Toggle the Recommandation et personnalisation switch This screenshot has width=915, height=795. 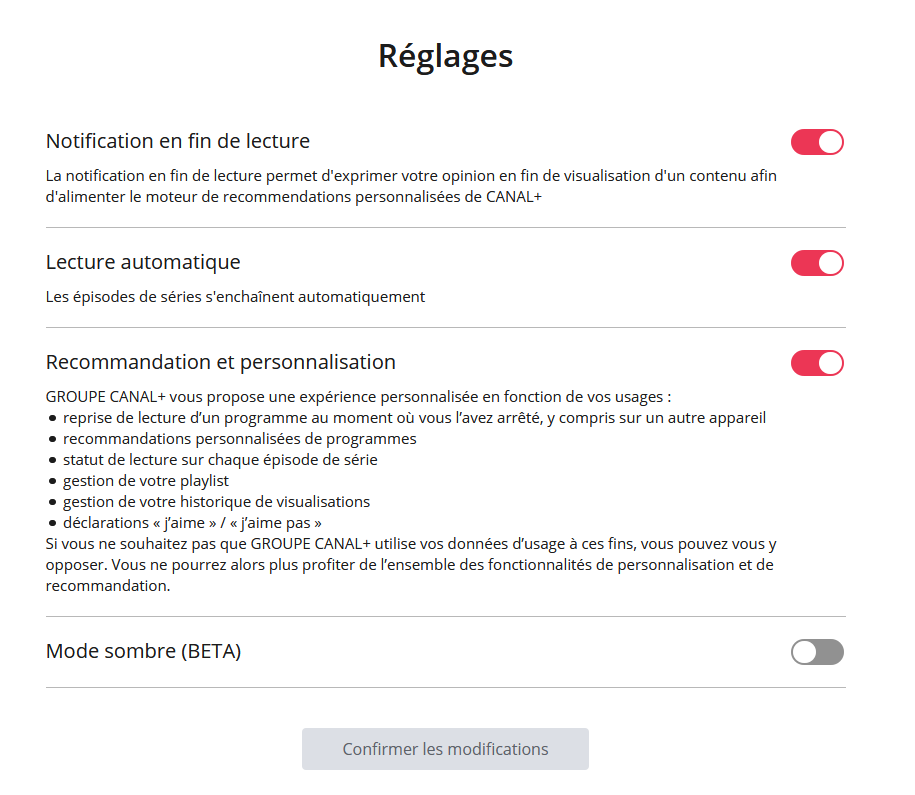point(817,363)
